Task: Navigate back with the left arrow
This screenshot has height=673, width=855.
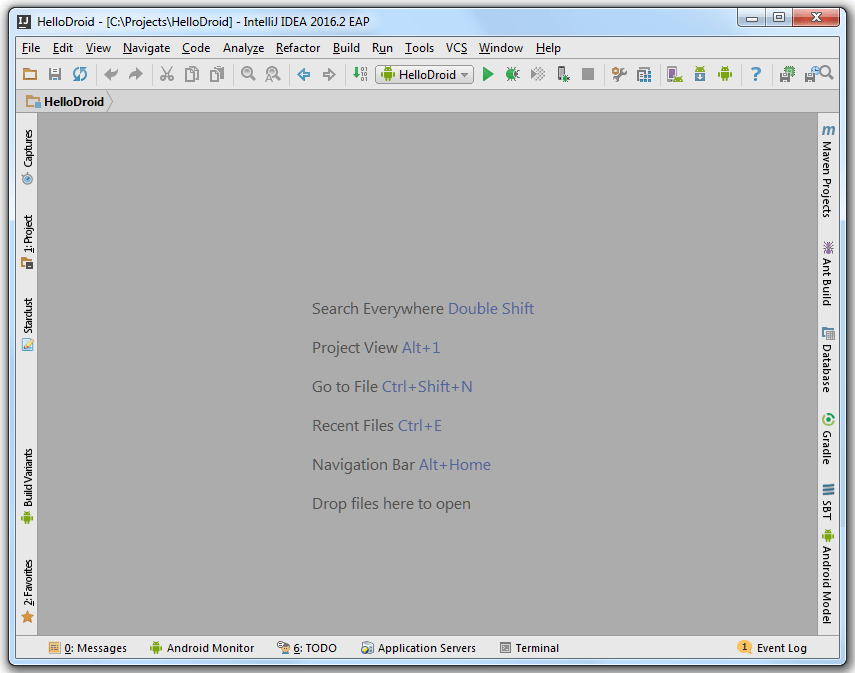Action: point(304,74)
